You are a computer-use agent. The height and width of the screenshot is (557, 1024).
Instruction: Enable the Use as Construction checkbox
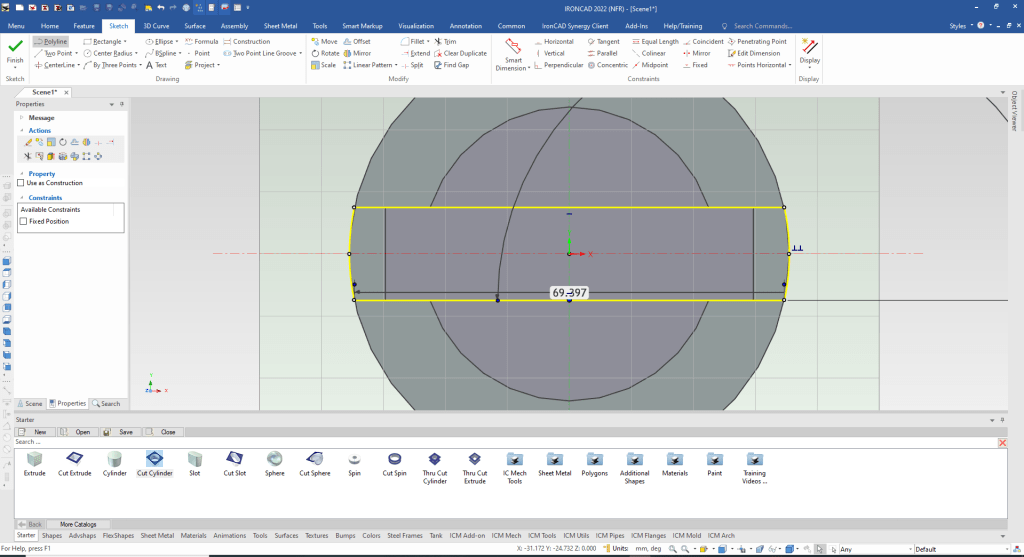[21, 183]
